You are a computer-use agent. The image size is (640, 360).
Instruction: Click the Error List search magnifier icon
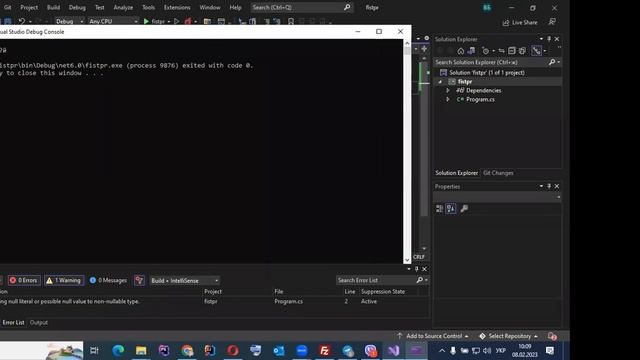[x=419, y=280]
